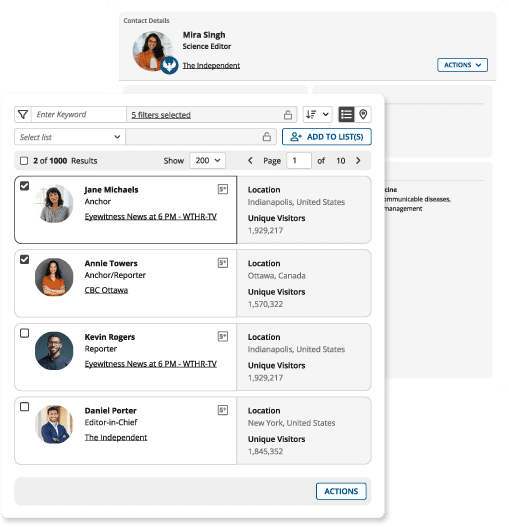This screenshot has height=527, width=509.
Task: Click the page number input field
Action: [299, 161]
